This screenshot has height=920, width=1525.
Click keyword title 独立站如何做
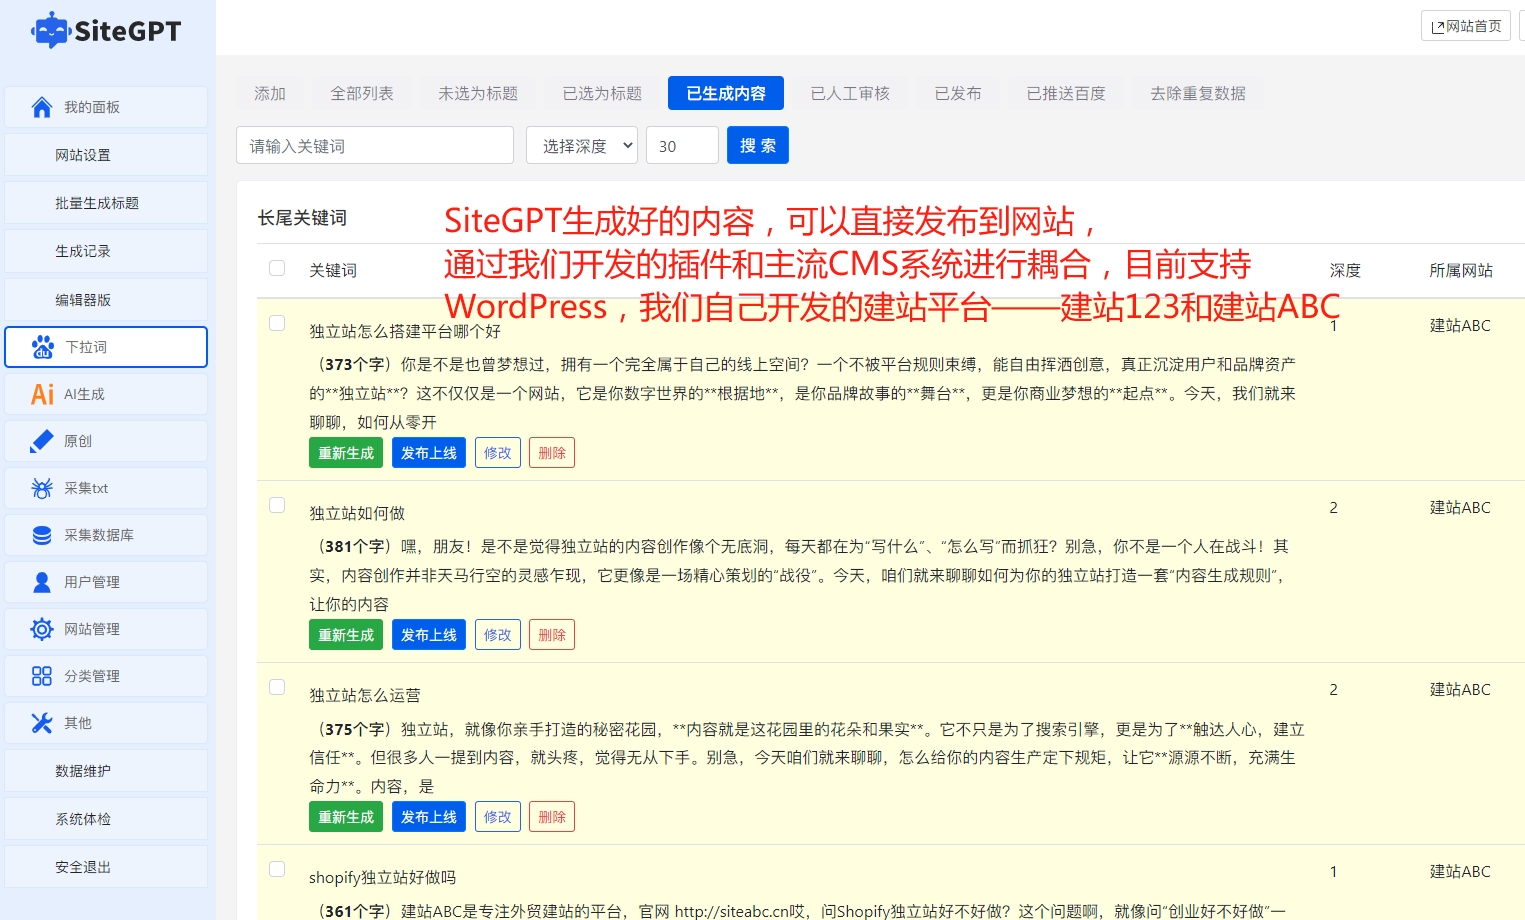coord(357,513)
